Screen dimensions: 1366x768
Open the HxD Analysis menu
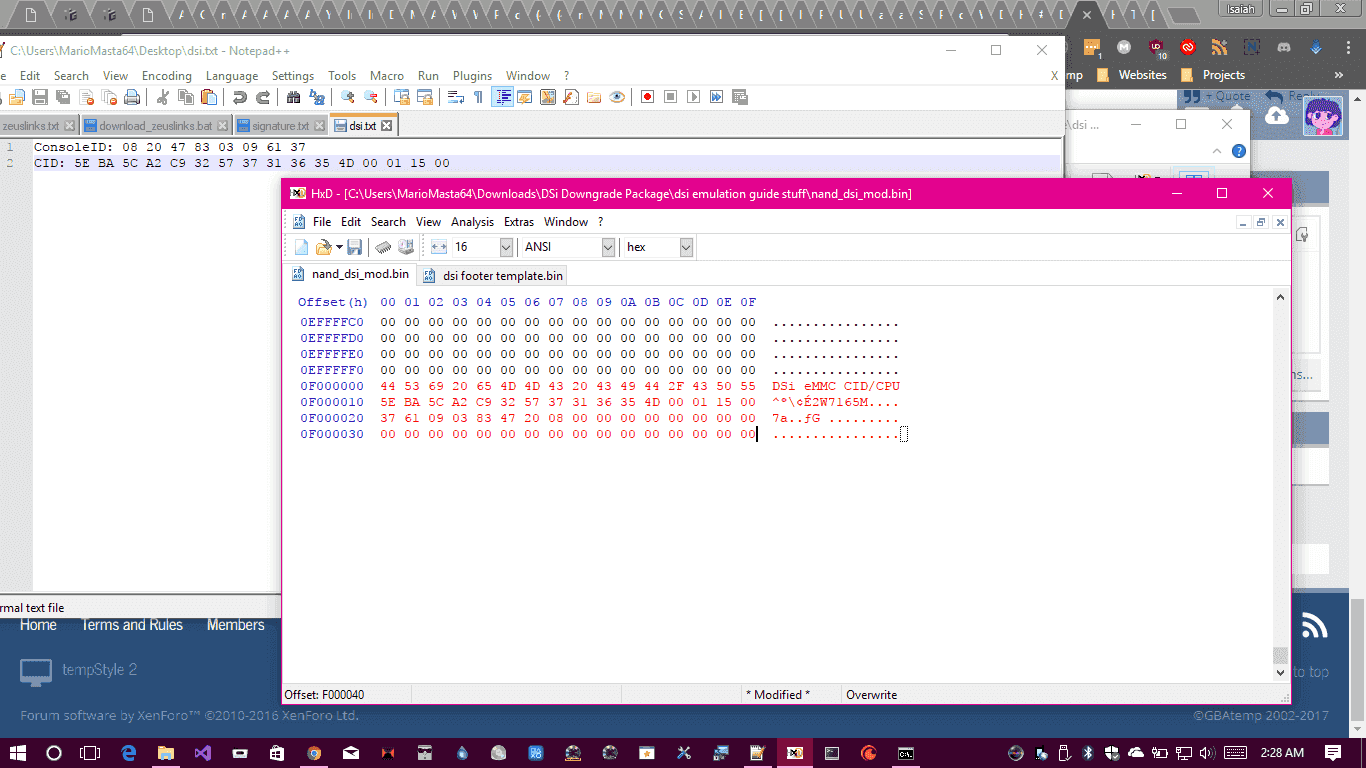(x=472, y=222)
